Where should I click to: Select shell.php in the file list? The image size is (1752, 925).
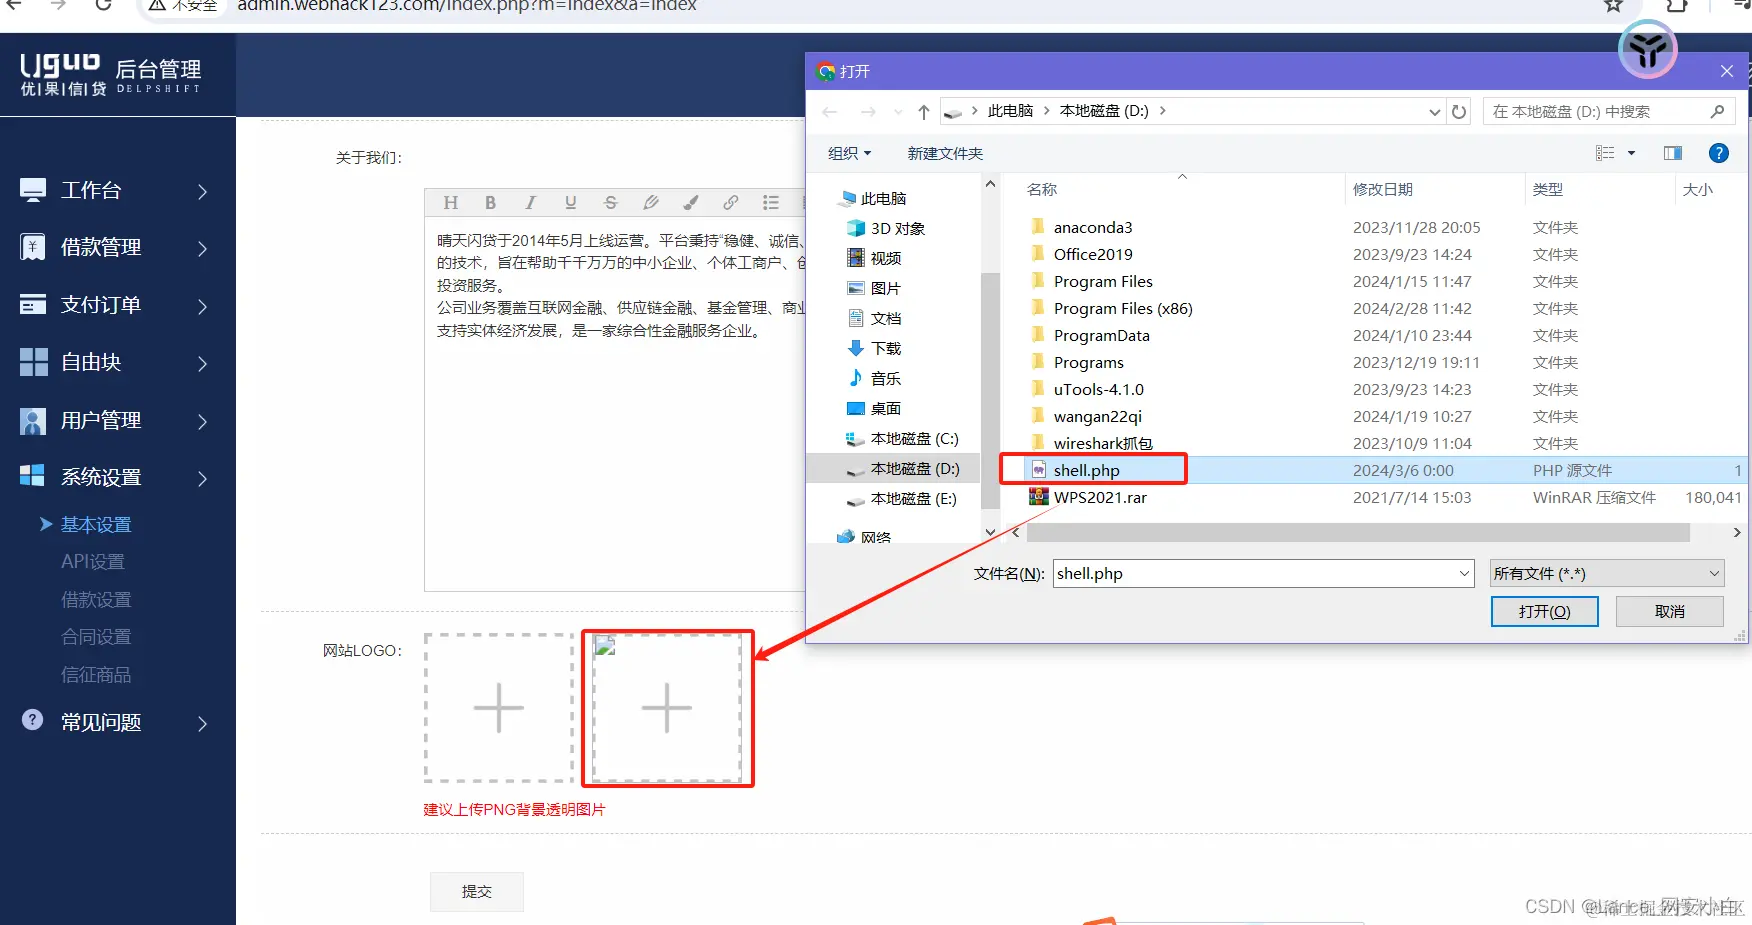[x=1087, y=469]
